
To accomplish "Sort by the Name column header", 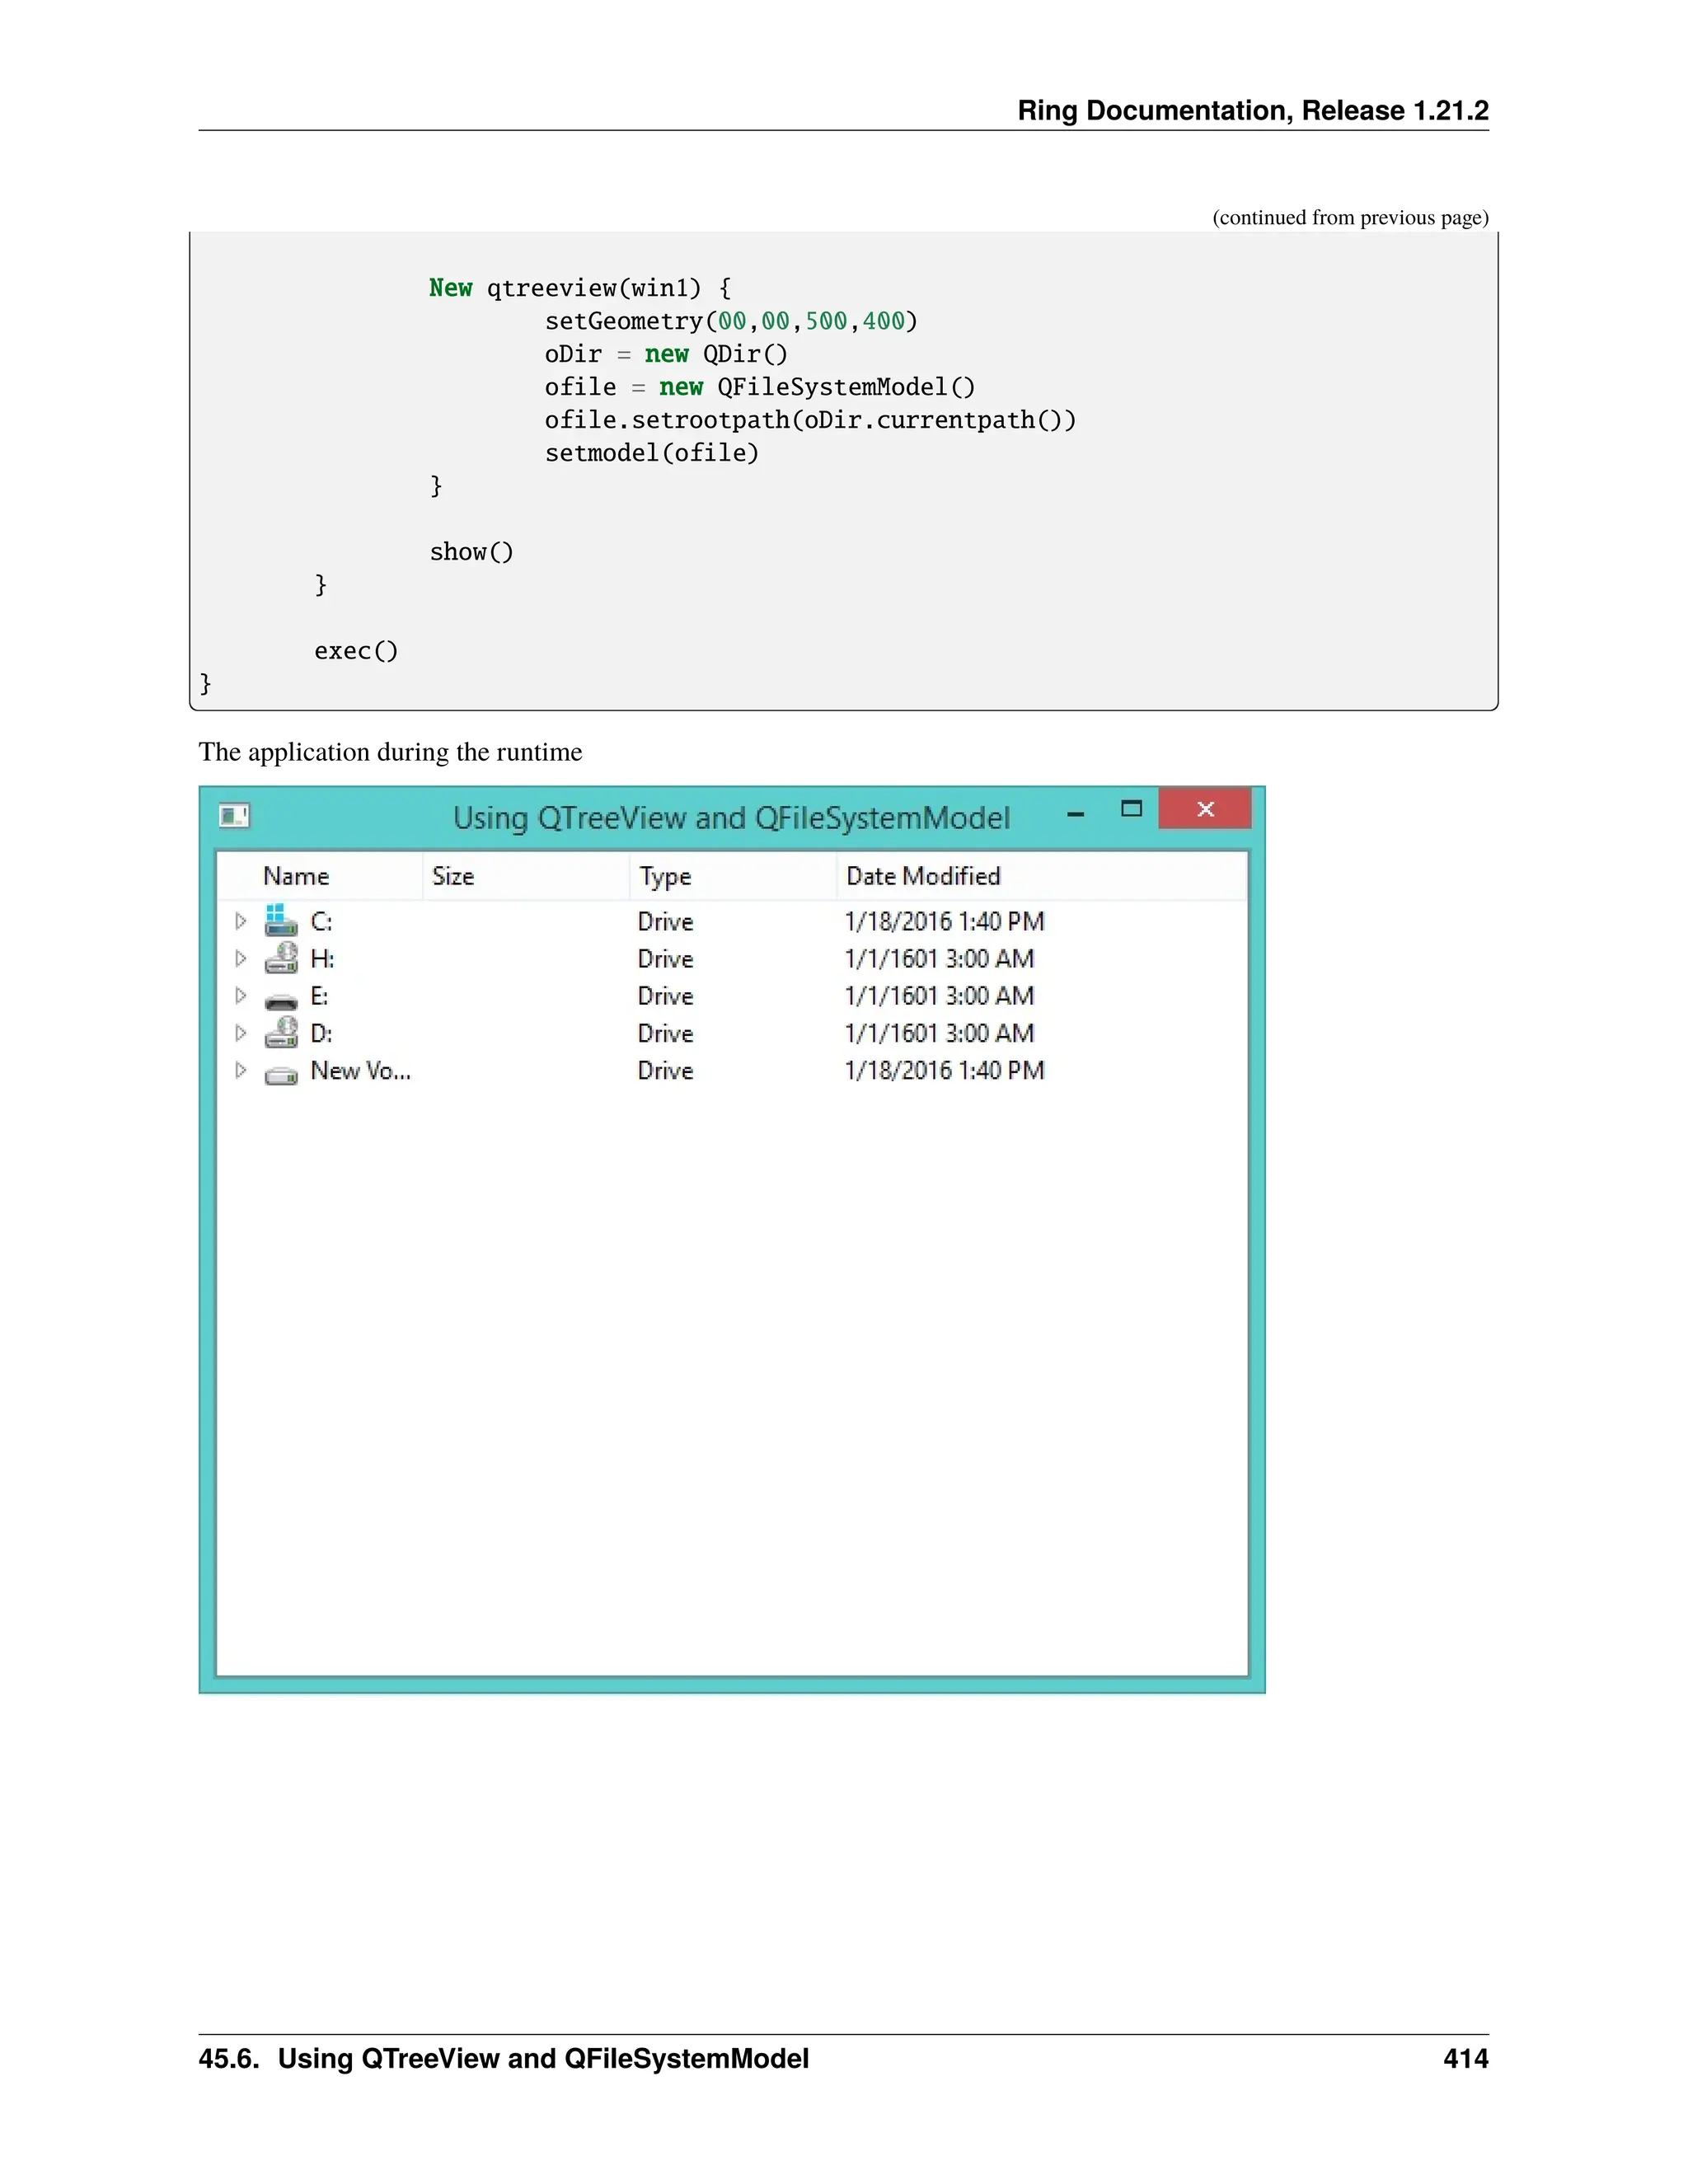I will [x=296, y=876].
